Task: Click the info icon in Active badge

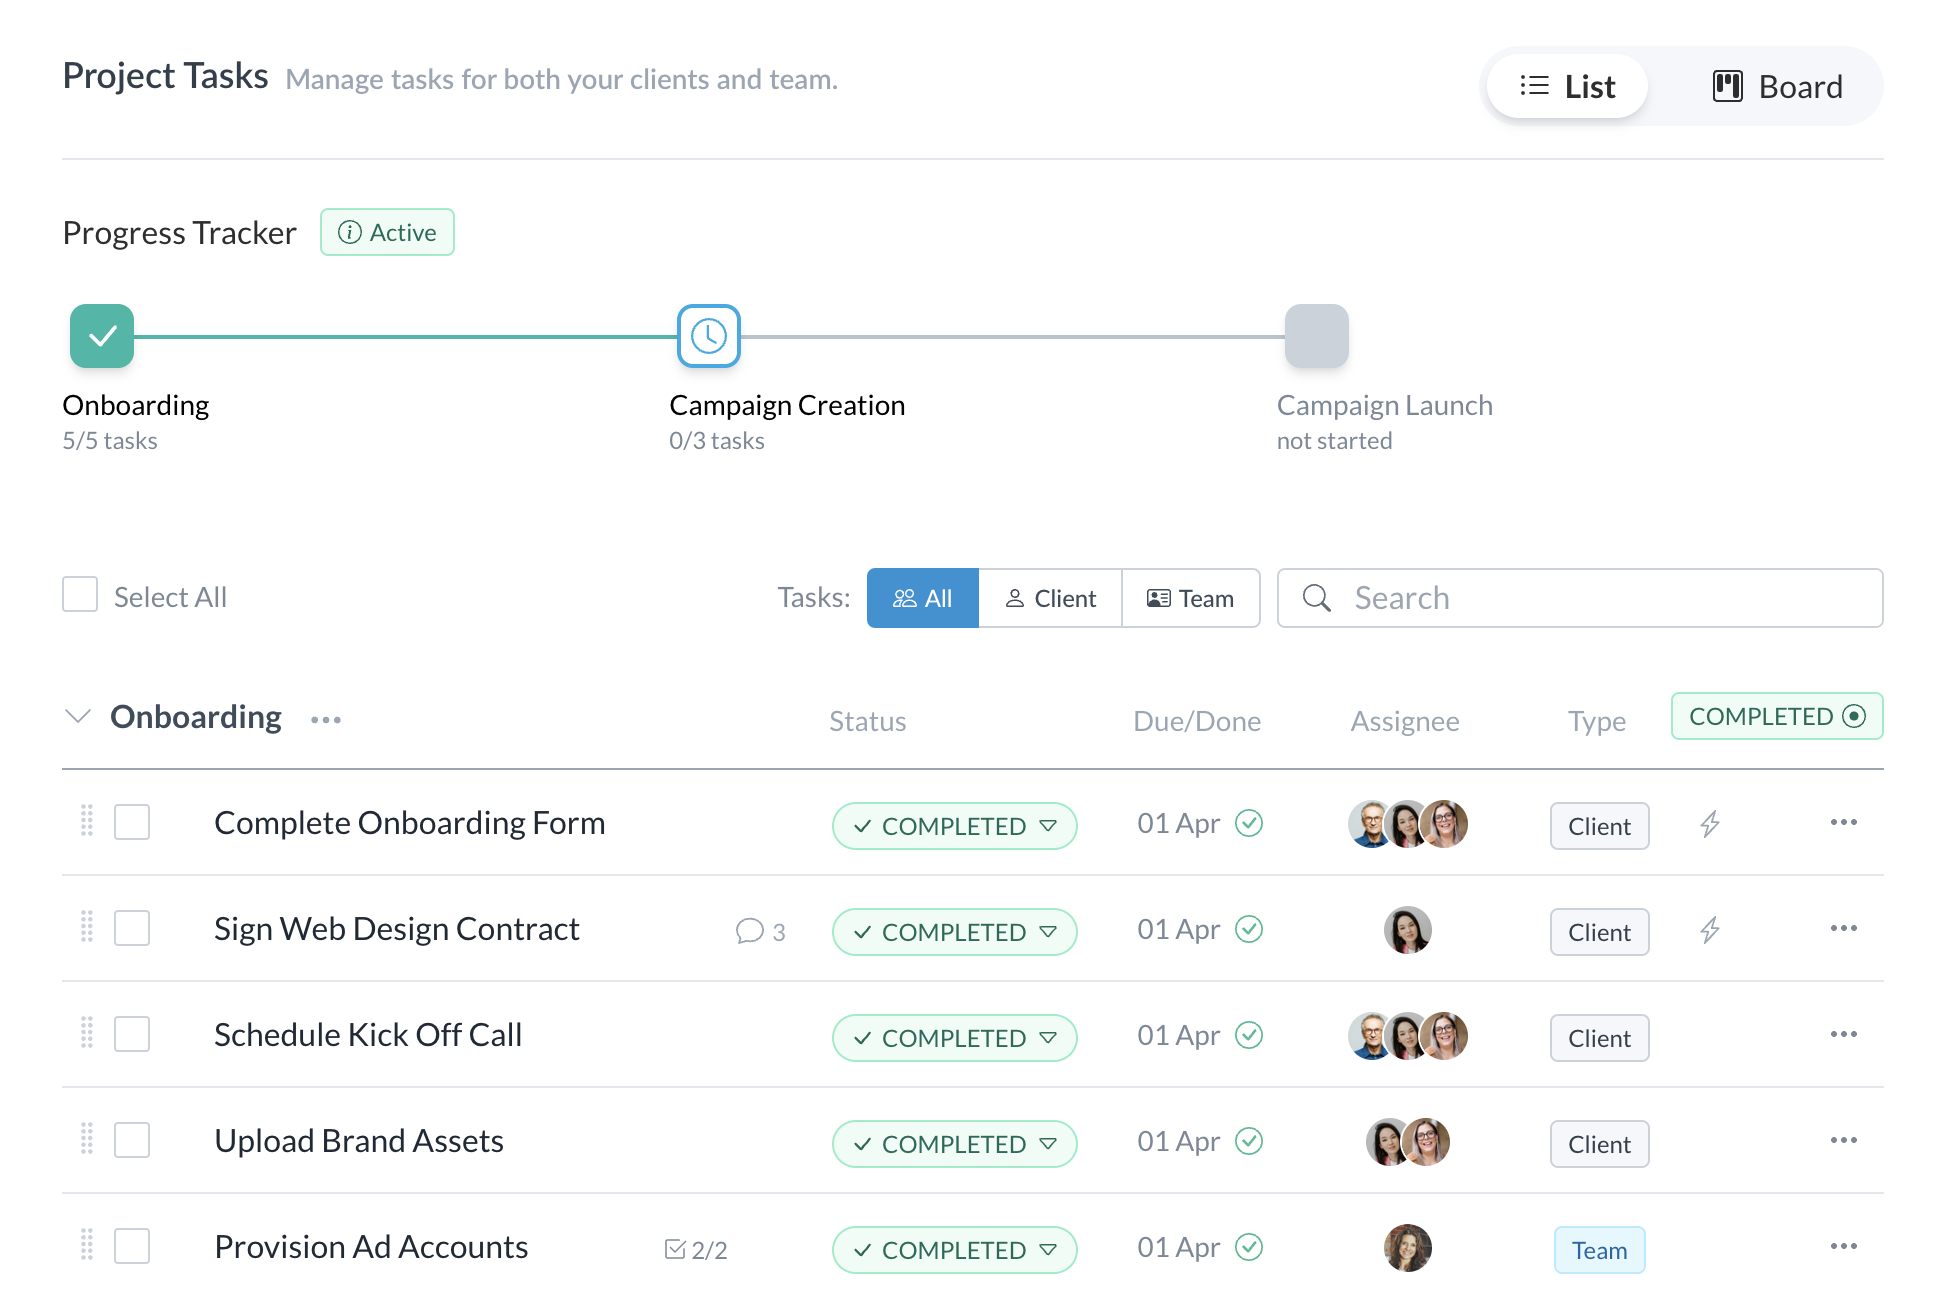Action: tap(349, 232)
